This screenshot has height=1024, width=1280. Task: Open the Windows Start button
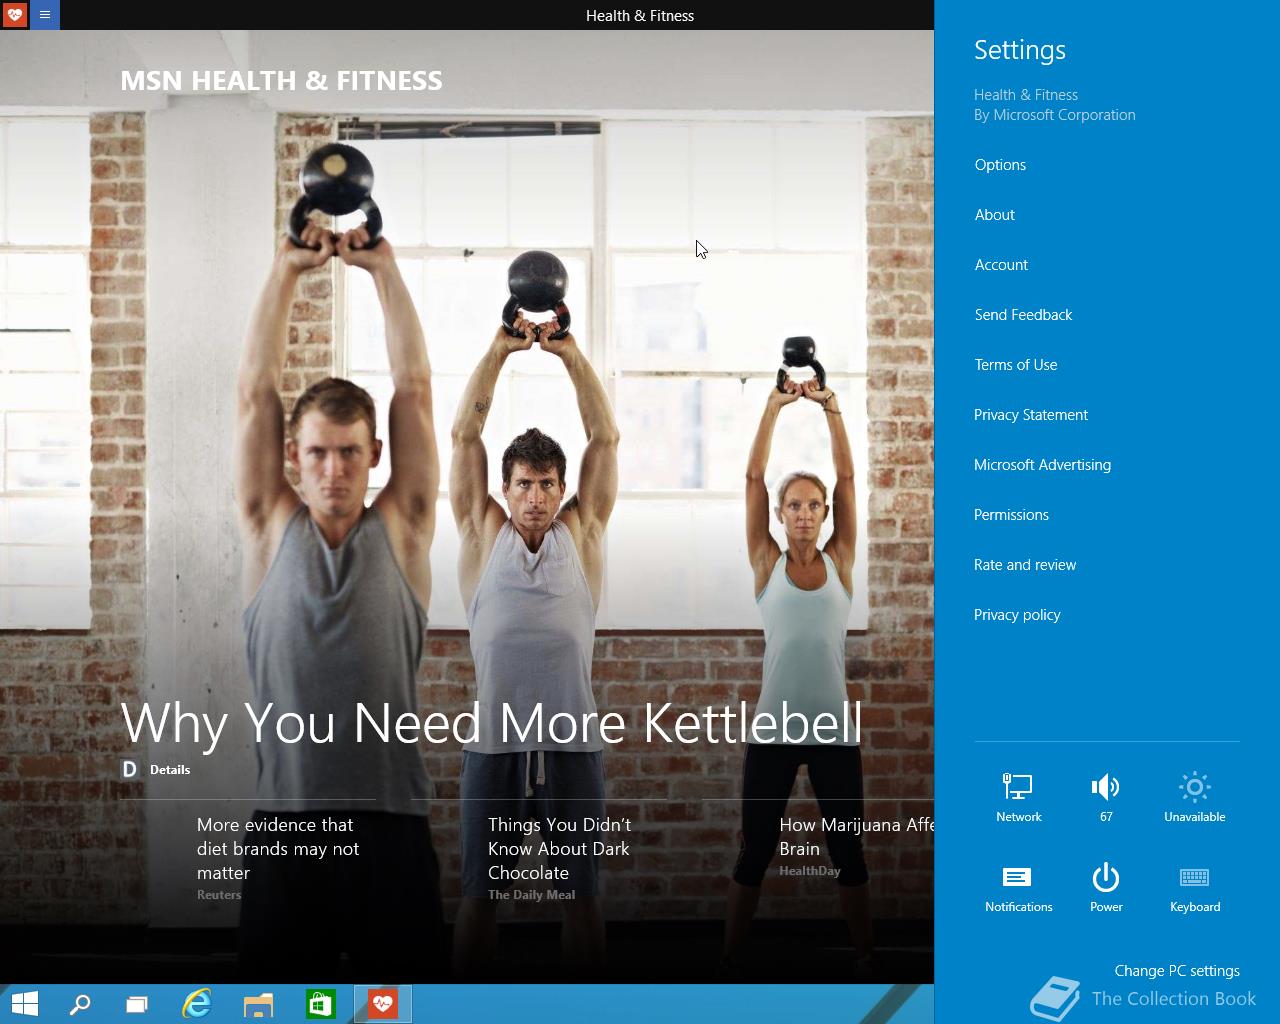(24, 1004)
